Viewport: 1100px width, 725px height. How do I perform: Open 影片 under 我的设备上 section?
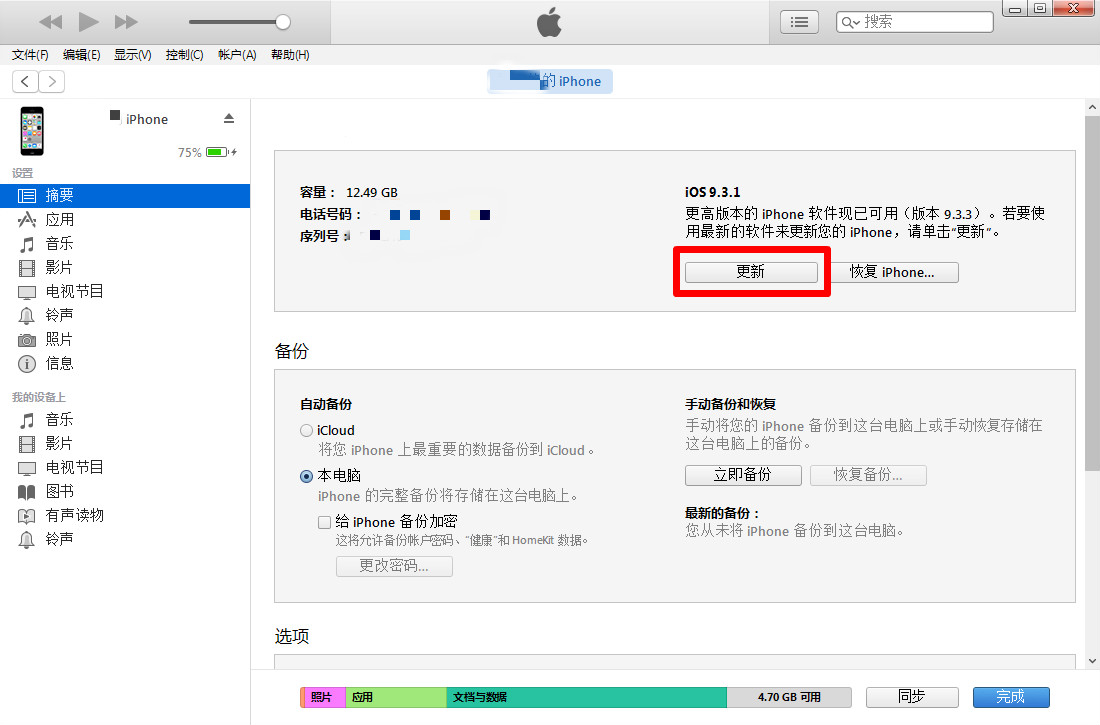(125, 444)
